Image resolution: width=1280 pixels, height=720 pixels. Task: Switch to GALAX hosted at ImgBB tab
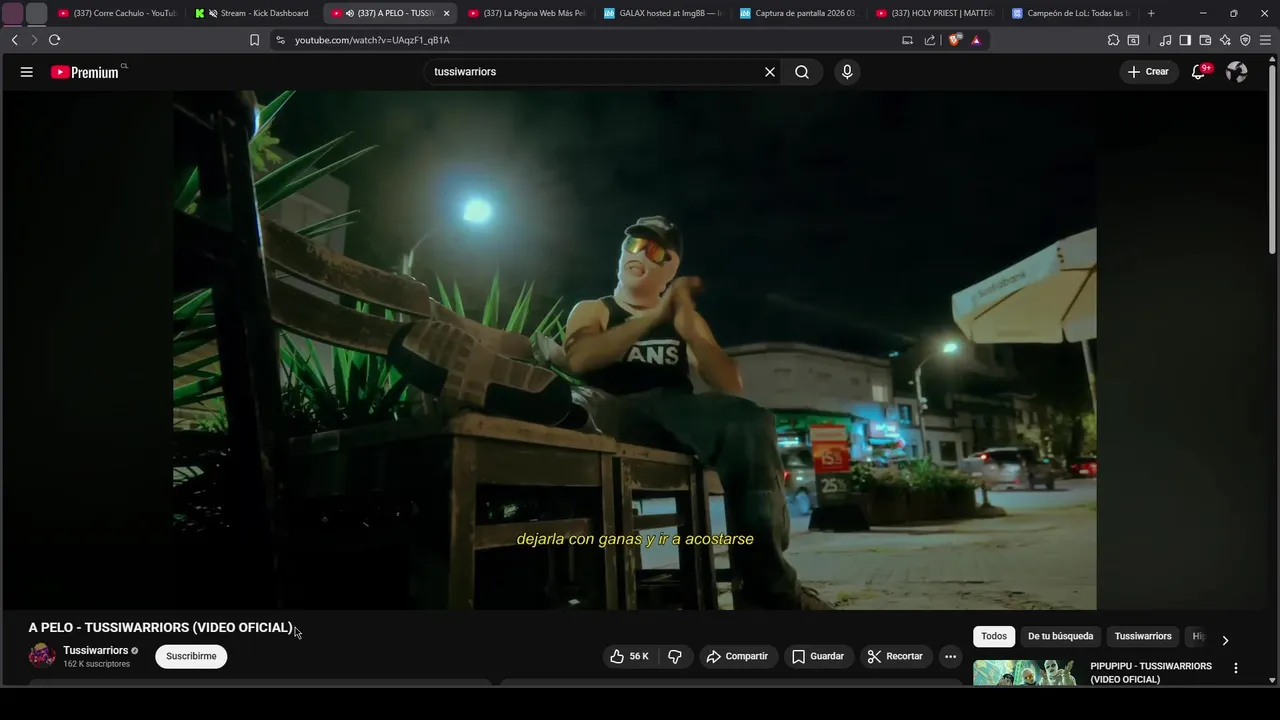[663, 13]
